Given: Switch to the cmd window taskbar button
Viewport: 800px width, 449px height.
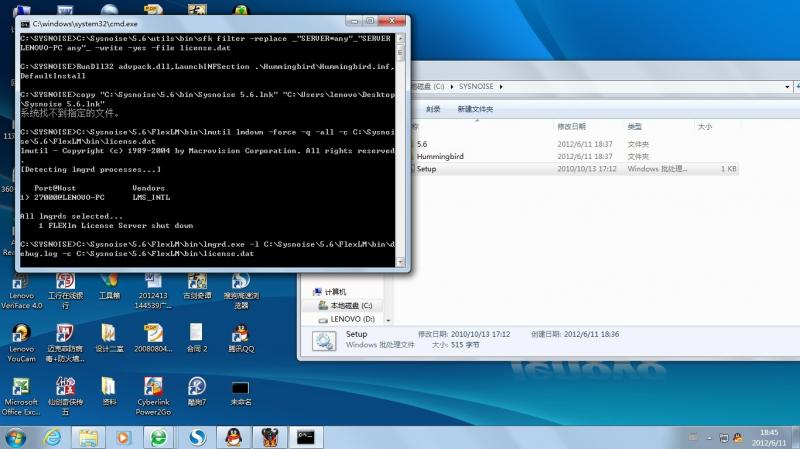Looking at the screenshot, I should [x=306, y=438].
